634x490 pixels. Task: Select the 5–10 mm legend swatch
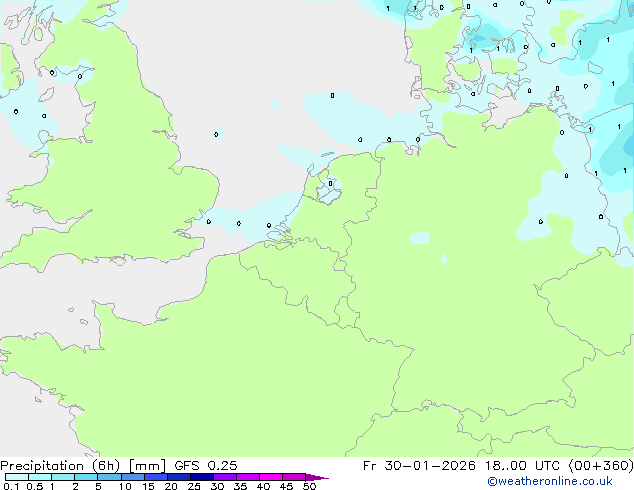coord(109,477)
